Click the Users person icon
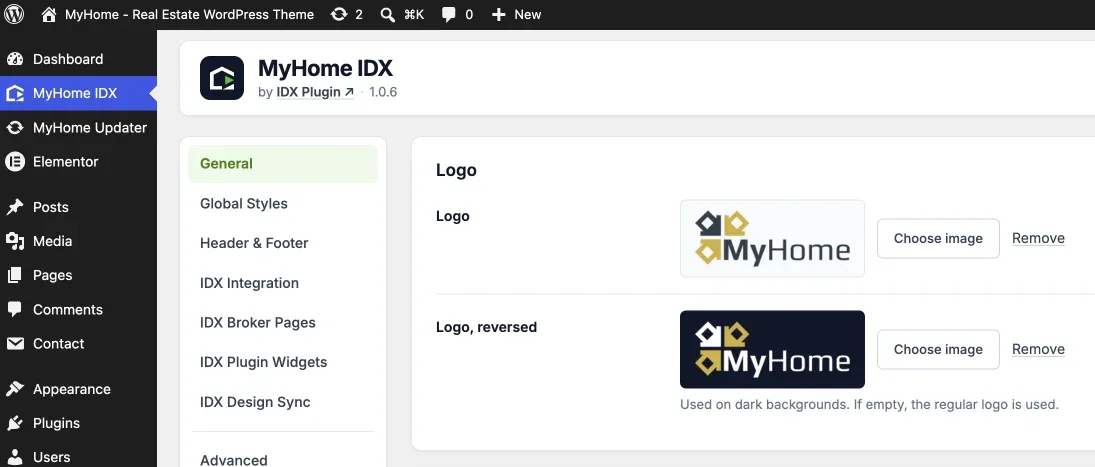This screenshot has height=467, width=1095. (x=15, y=457)
